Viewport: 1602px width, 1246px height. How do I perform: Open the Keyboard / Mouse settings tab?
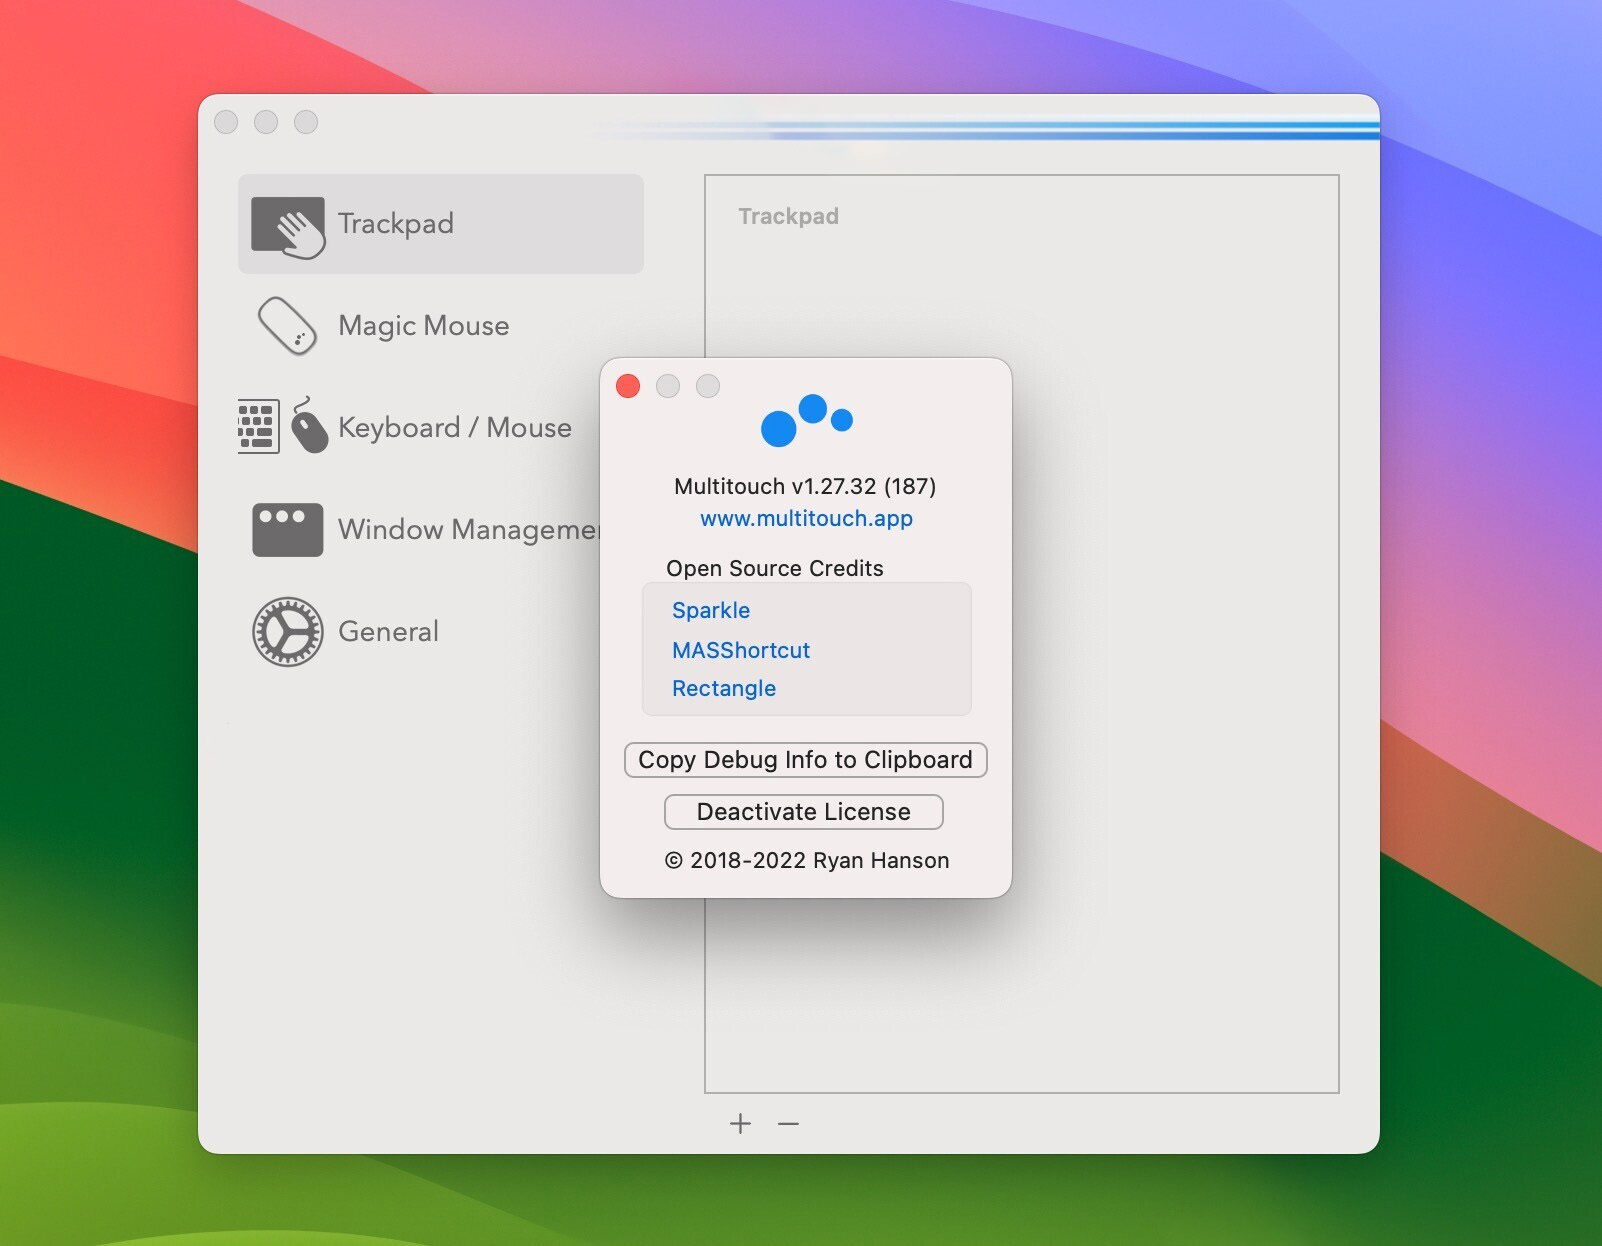click(419, 427)
